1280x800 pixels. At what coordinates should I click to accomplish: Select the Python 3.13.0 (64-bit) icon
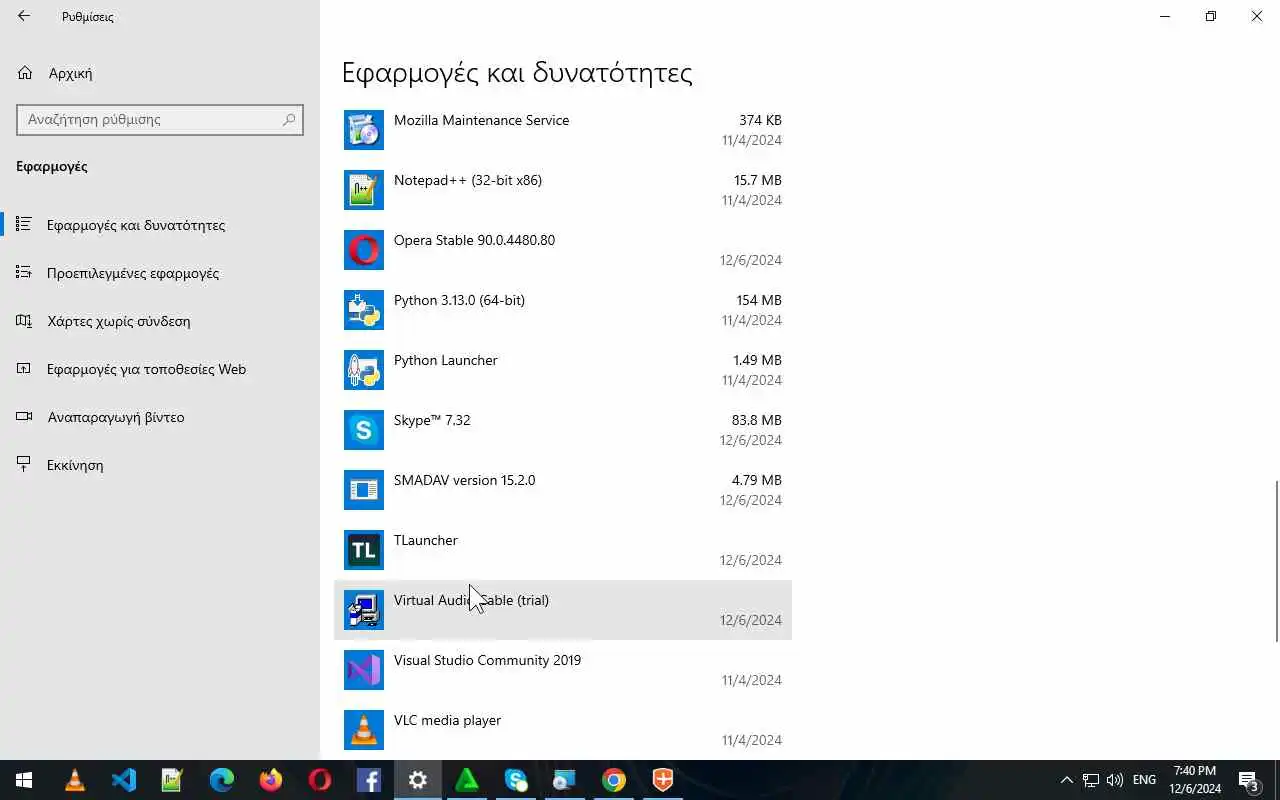(x=364, y=310)
